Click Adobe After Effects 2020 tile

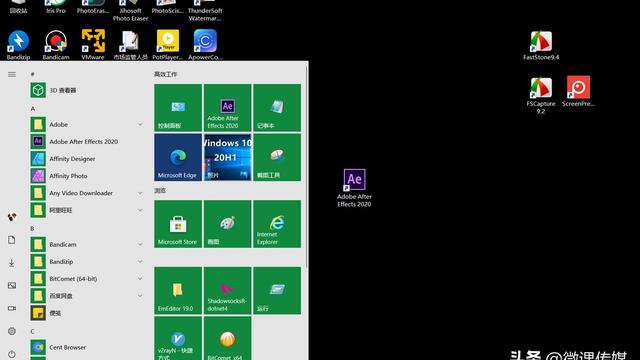pos(227,108)
